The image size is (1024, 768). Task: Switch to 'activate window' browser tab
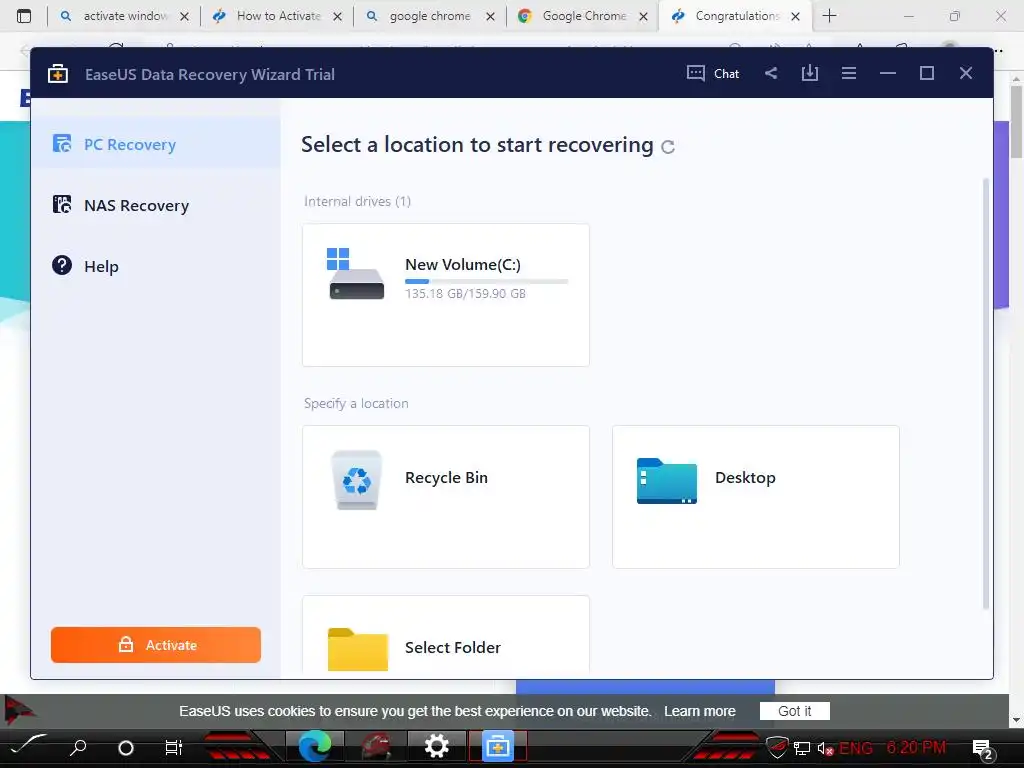(123, 16)
